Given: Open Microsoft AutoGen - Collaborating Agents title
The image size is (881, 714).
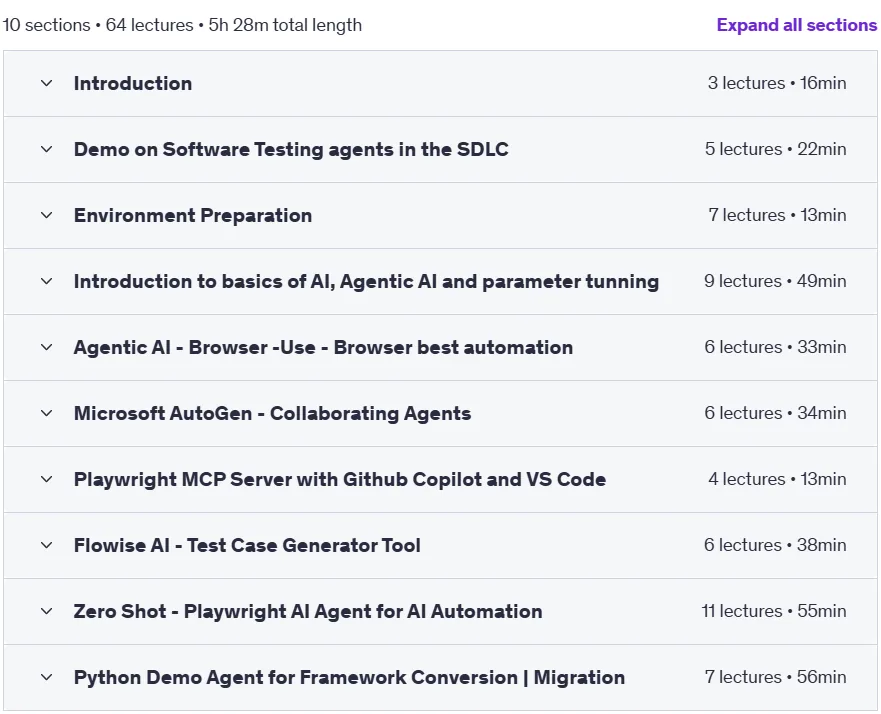Looking at the screenshot, I should coord(273,413).
